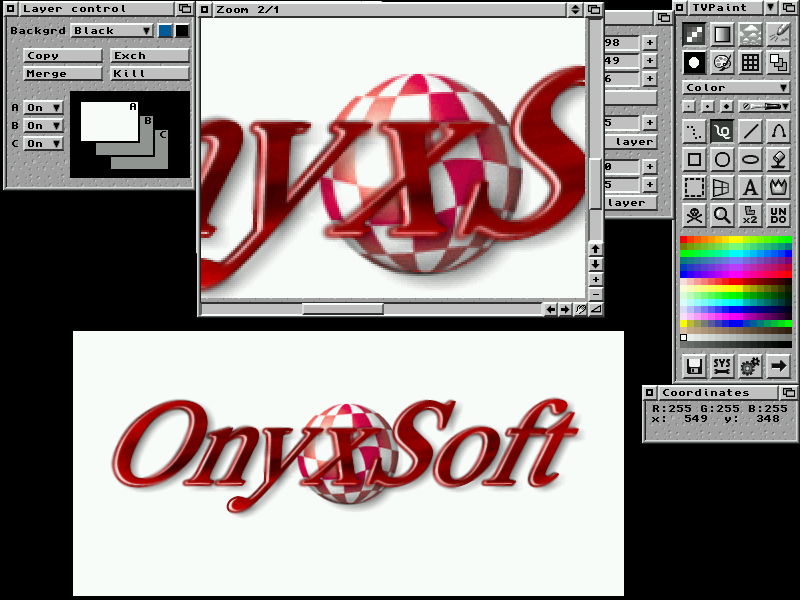Click the Kill button
800x600 pixels.
150,73
